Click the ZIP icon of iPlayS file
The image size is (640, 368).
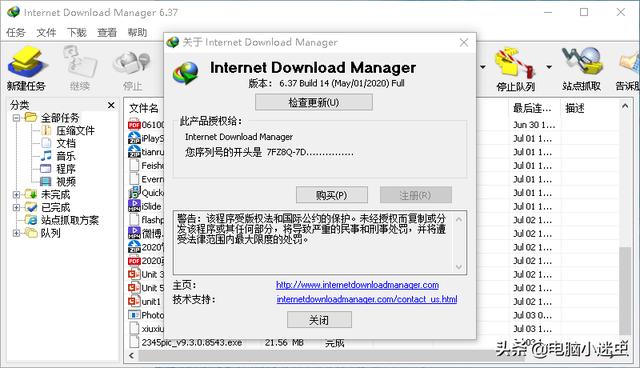pos(134,138)
